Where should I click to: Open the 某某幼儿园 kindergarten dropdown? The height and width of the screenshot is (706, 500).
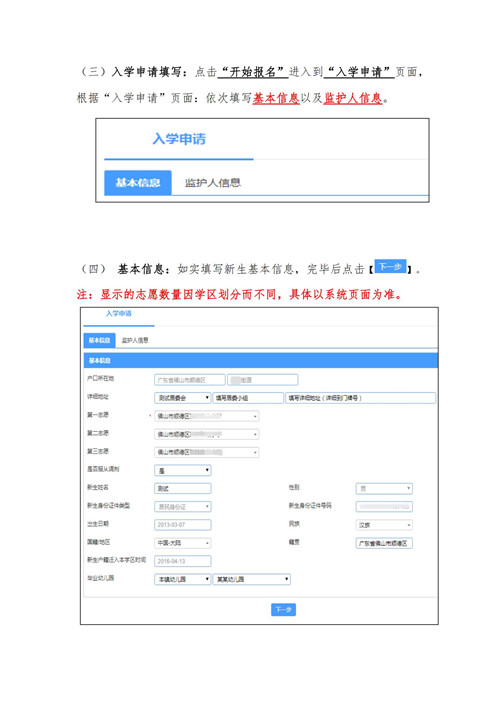tap(252, 579)
